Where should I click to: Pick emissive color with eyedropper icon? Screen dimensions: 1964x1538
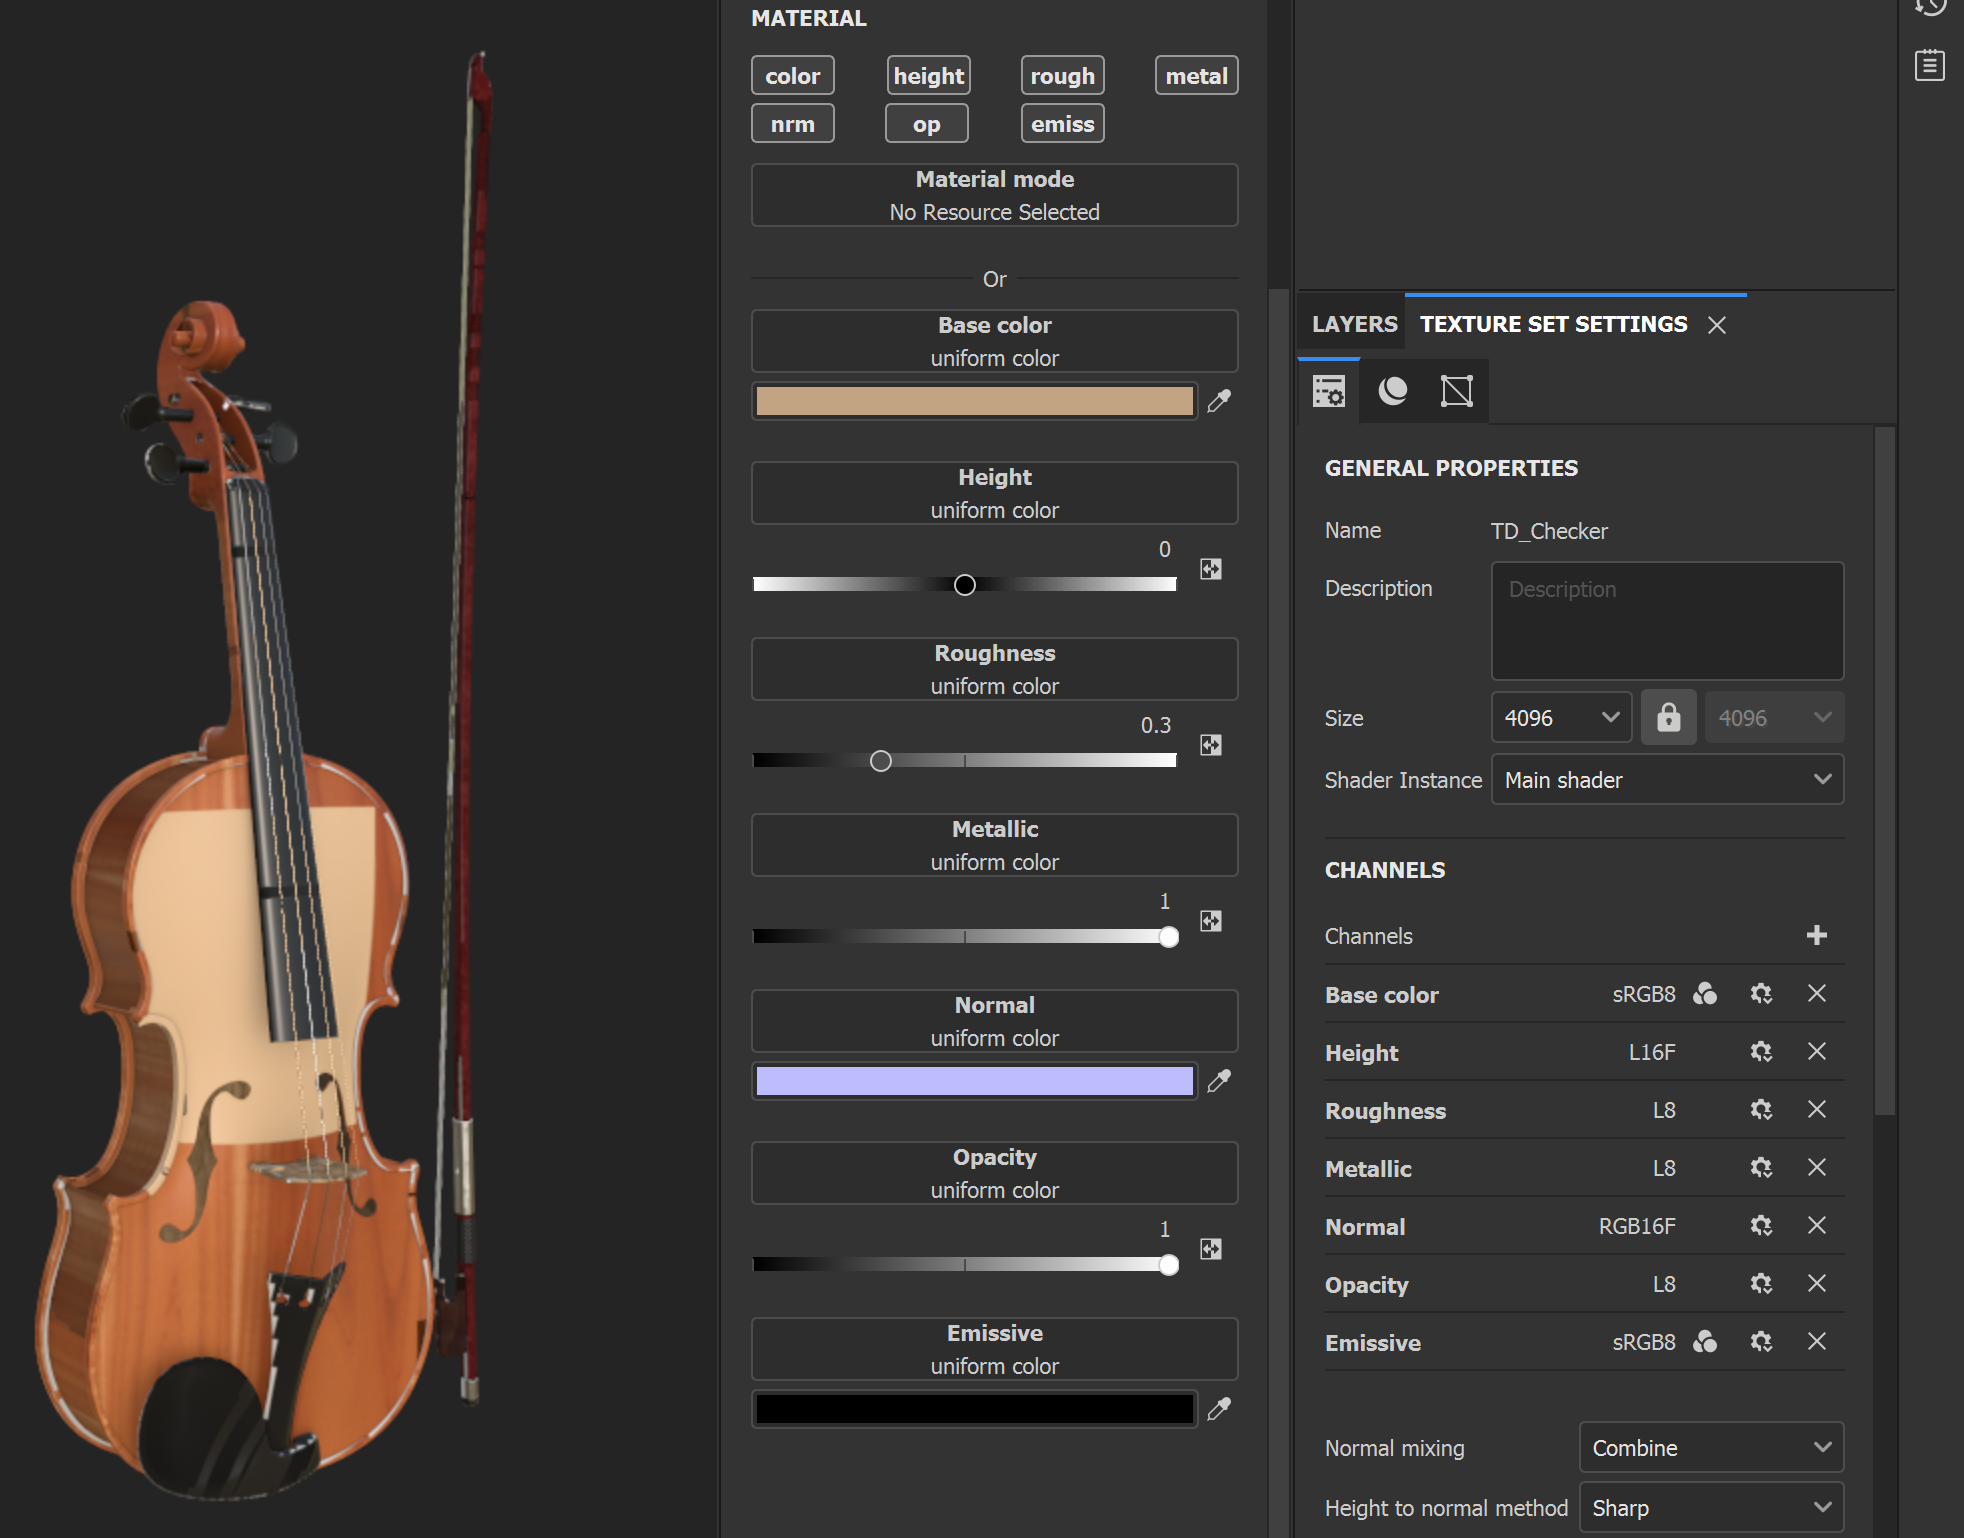tap(1218, 1409)
